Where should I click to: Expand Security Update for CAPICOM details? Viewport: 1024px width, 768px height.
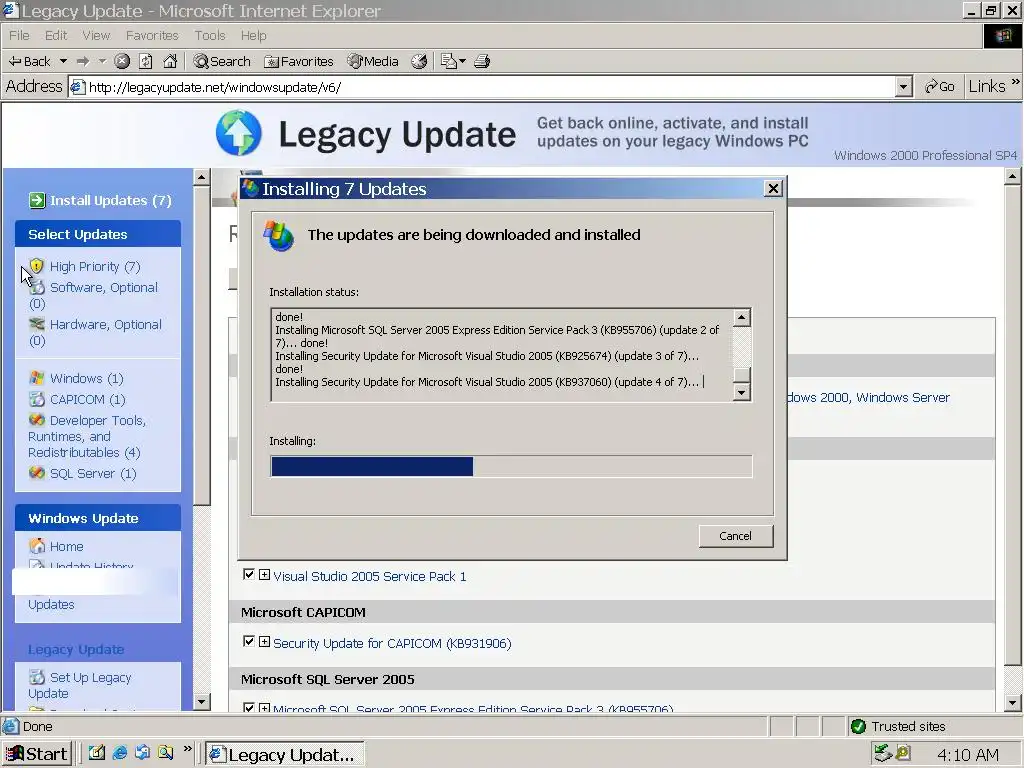264,641
